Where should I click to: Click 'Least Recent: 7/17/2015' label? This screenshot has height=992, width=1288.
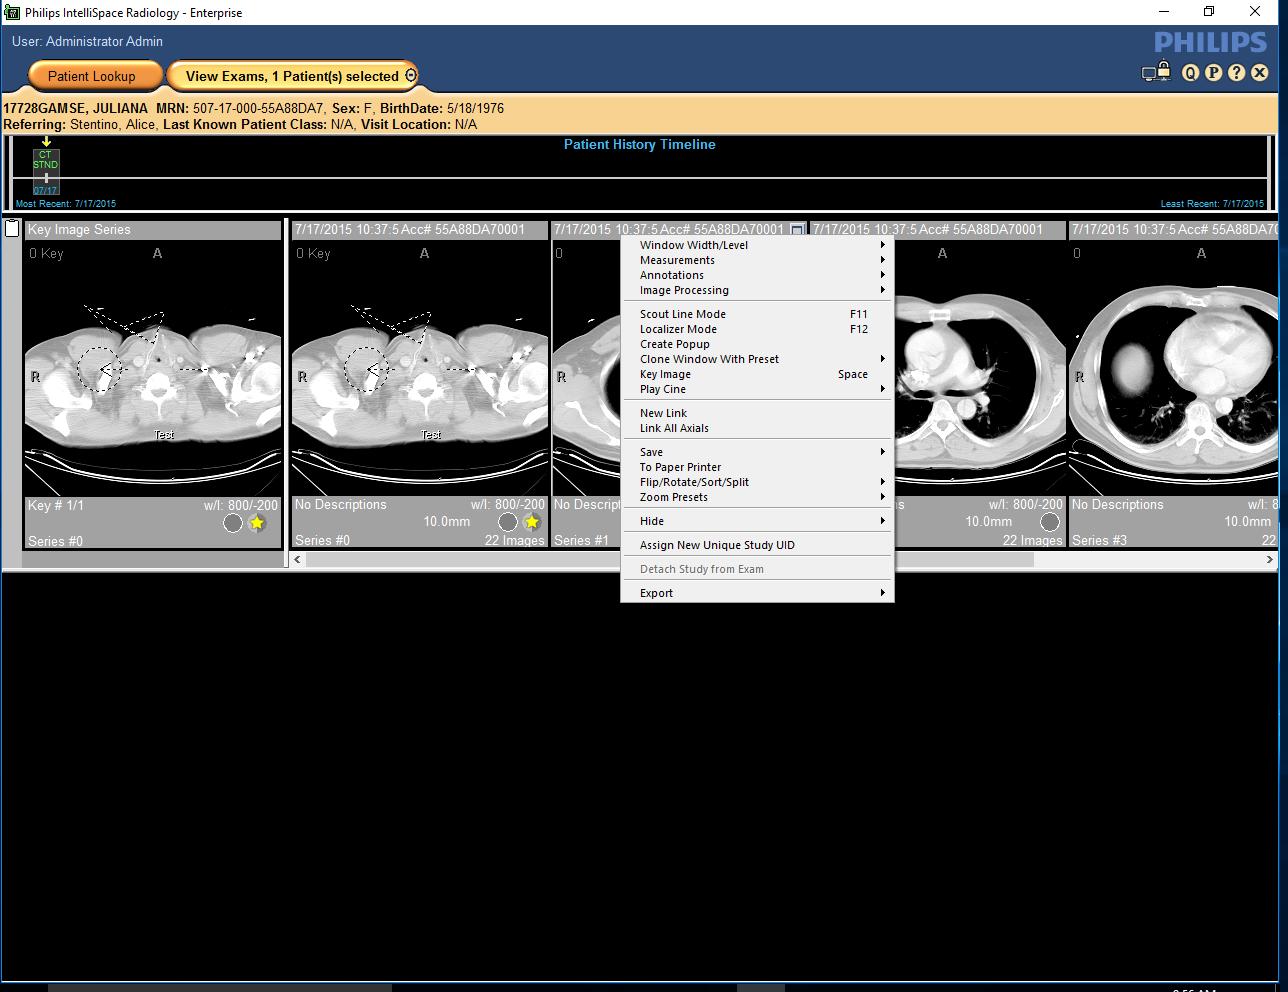coord(1212,203)
